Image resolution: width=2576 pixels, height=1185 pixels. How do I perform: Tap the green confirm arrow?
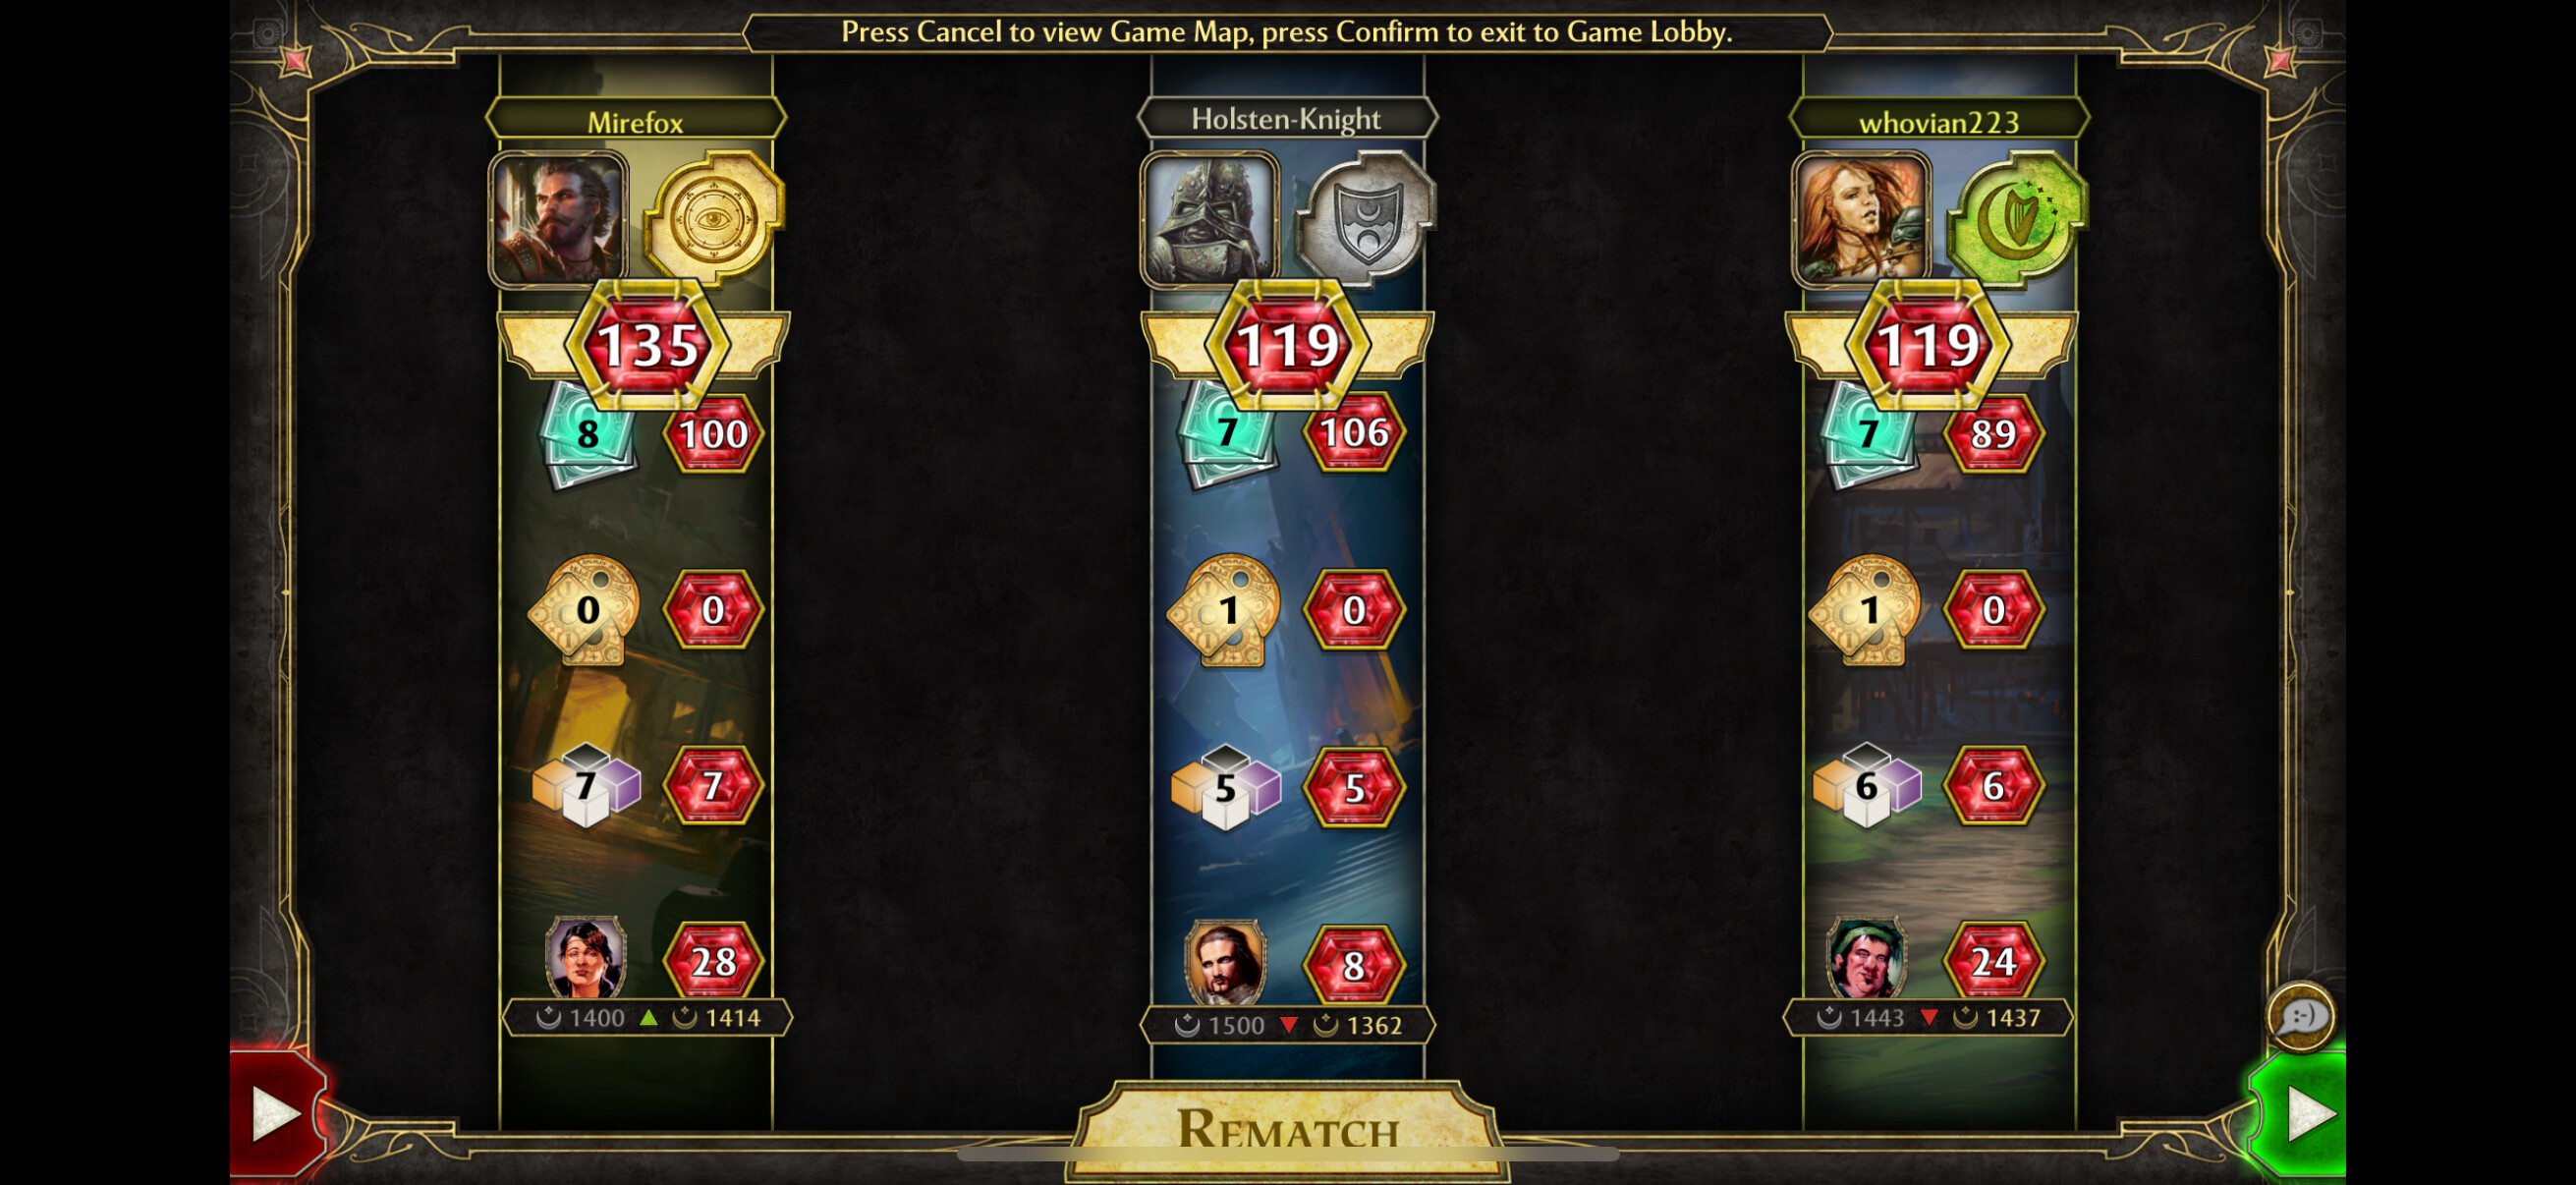pos(2299,1112)
